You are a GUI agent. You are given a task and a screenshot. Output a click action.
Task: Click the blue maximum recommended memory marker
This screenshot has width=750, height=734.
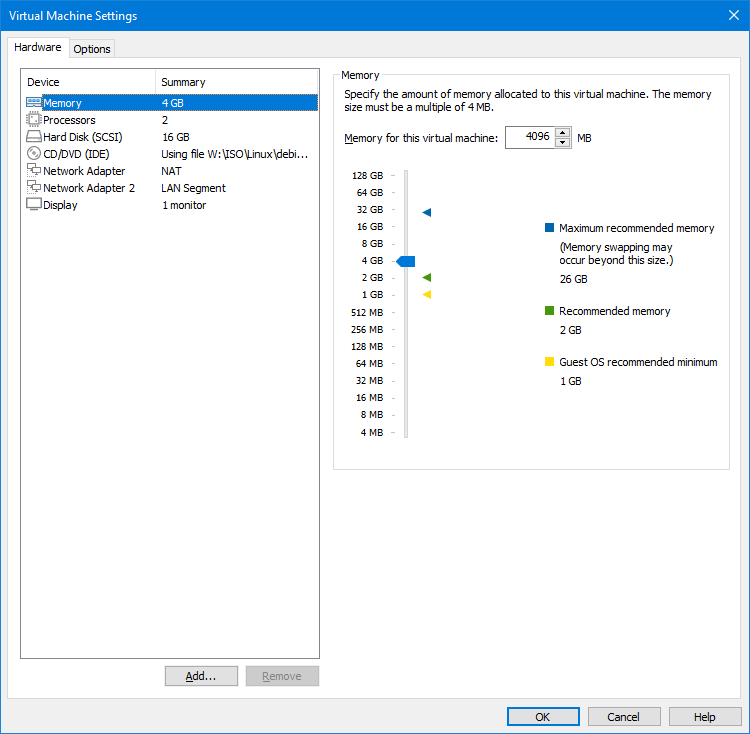(426, 212)
